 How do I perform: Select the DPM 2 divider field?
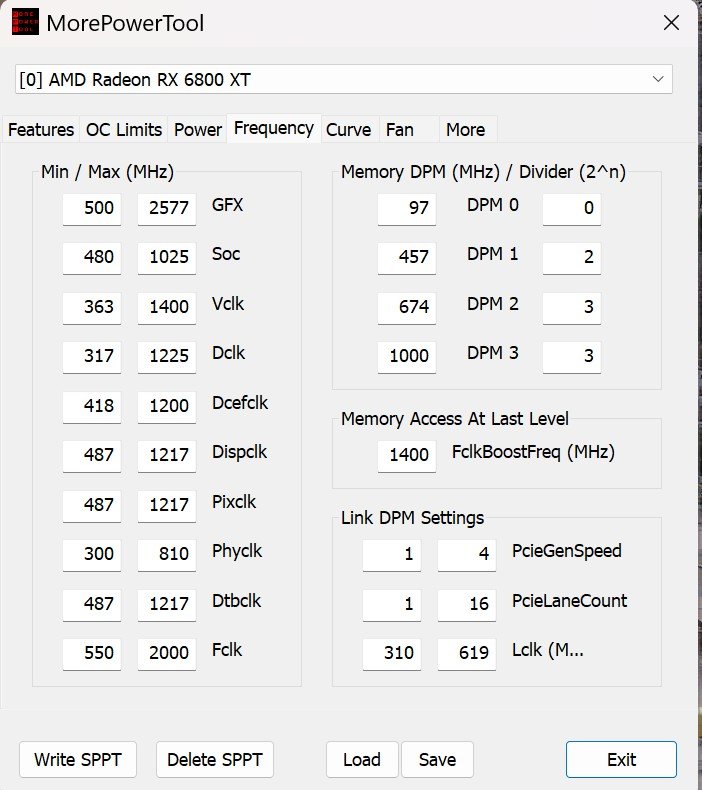click(x=571, y=307)
